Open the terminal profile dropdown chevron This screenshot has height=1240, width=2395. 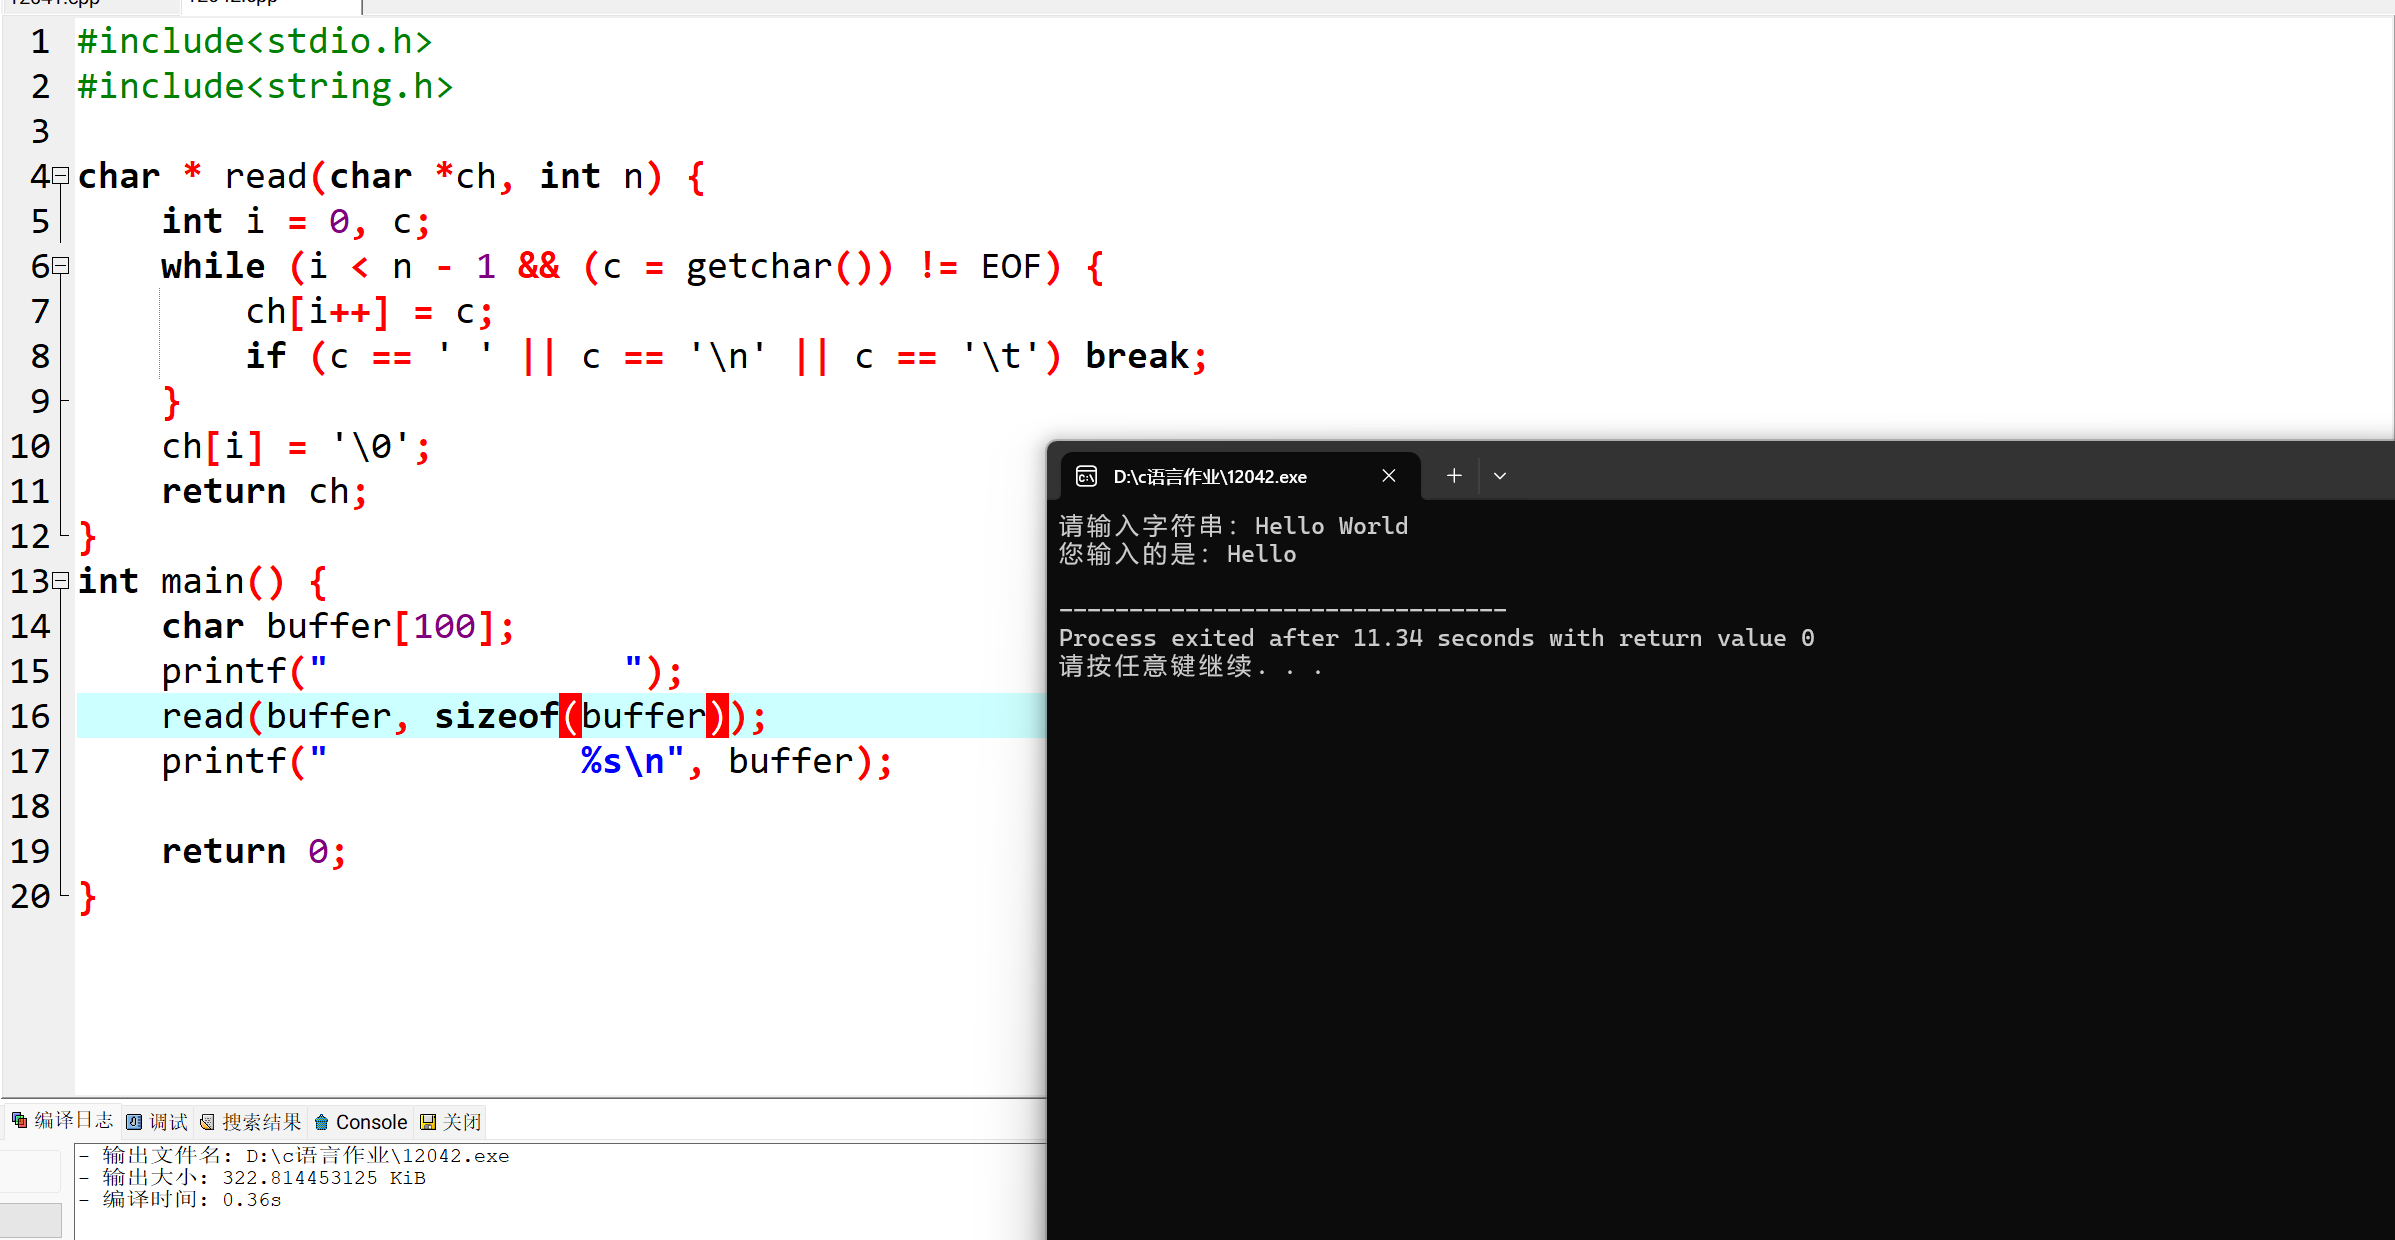point(1499,476)
